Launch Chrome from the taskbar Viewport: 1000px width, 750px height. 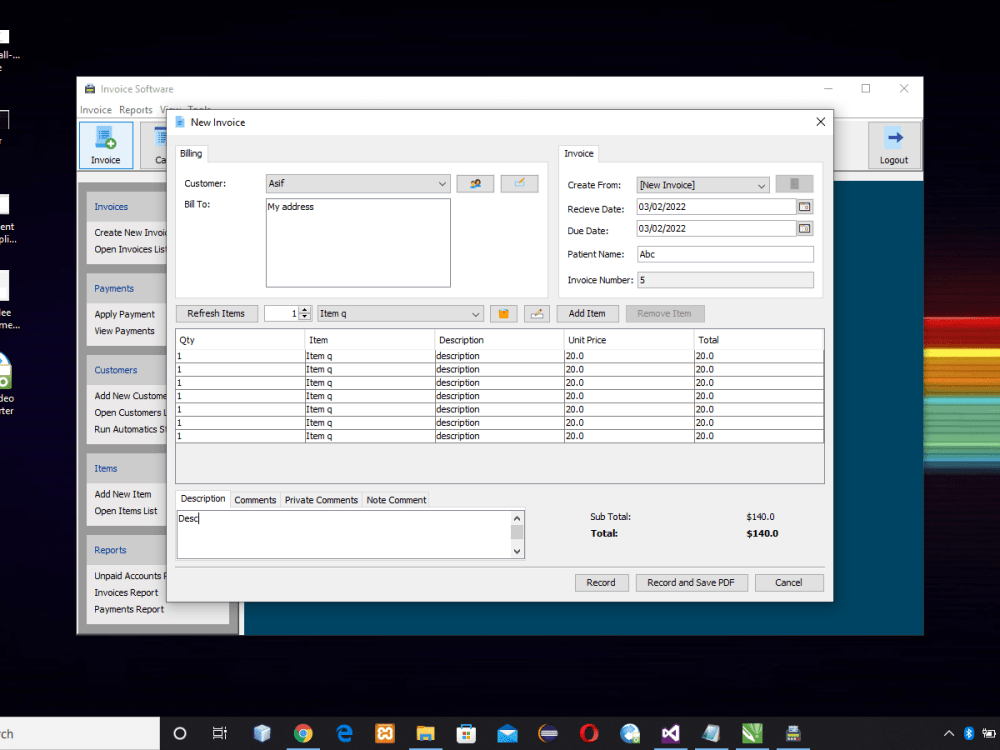coord(303,733)
